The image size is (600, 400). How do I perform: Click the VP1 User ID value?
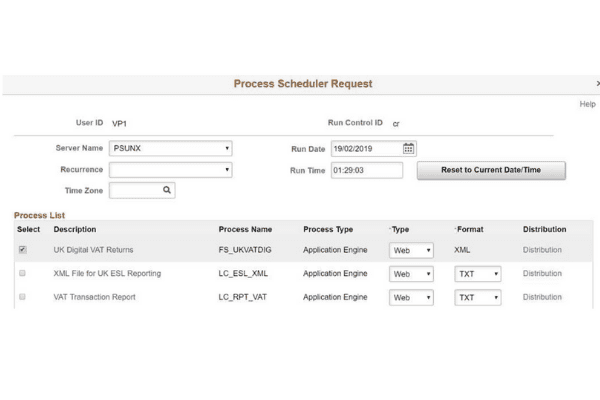[119, 124]
